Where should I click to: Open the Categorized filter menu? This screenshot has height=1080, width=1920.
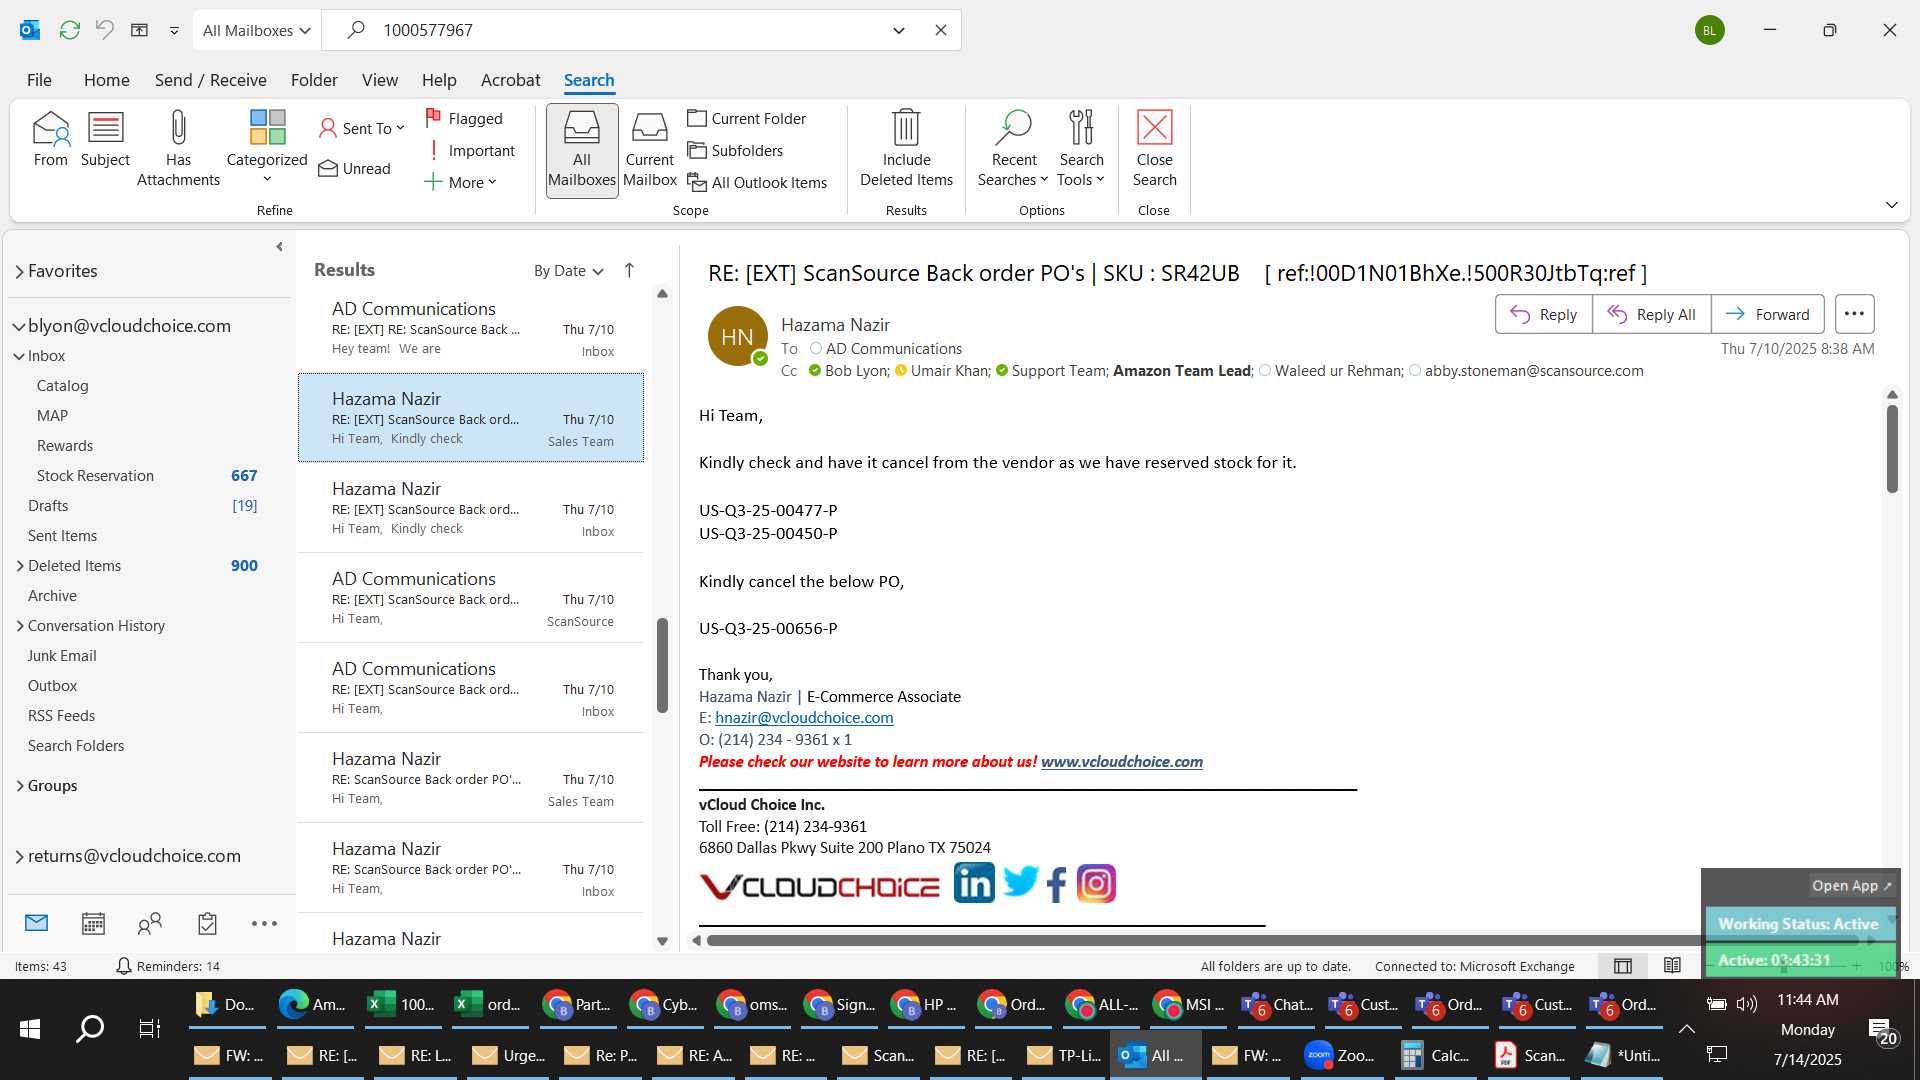coord(267,148)
